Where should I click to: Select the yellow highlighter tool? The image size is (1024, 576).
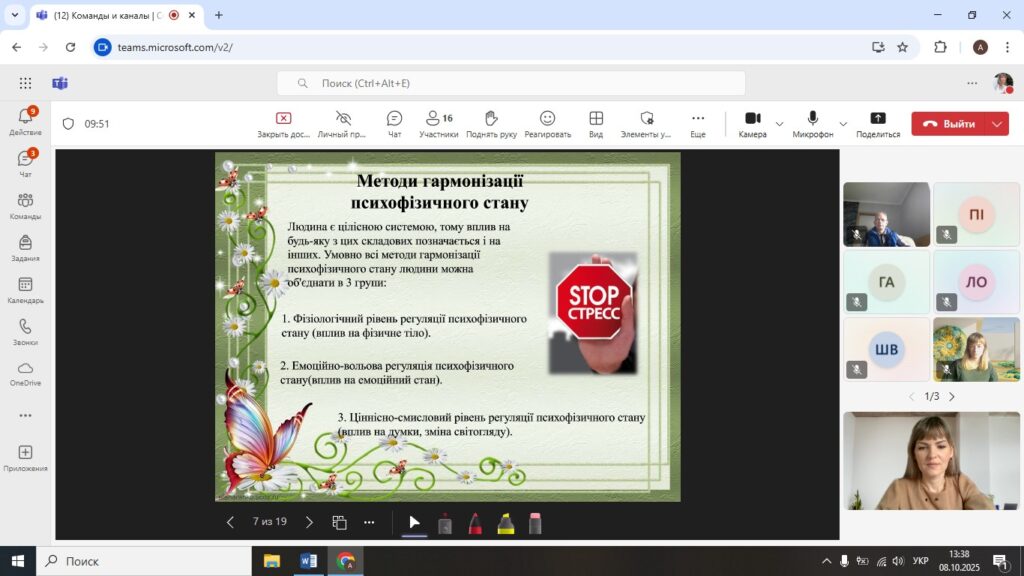tap(506, 523)
